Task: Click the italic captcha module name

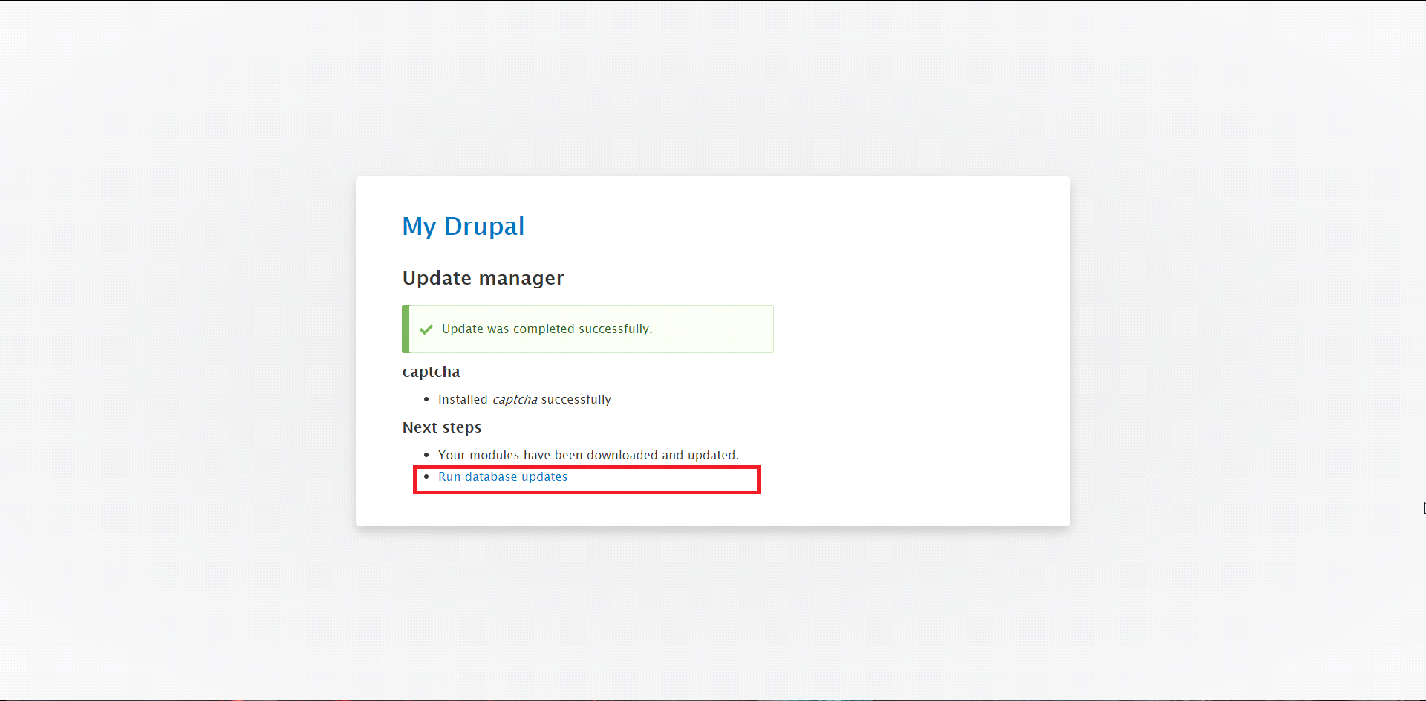Action: (x=514, y=400)
